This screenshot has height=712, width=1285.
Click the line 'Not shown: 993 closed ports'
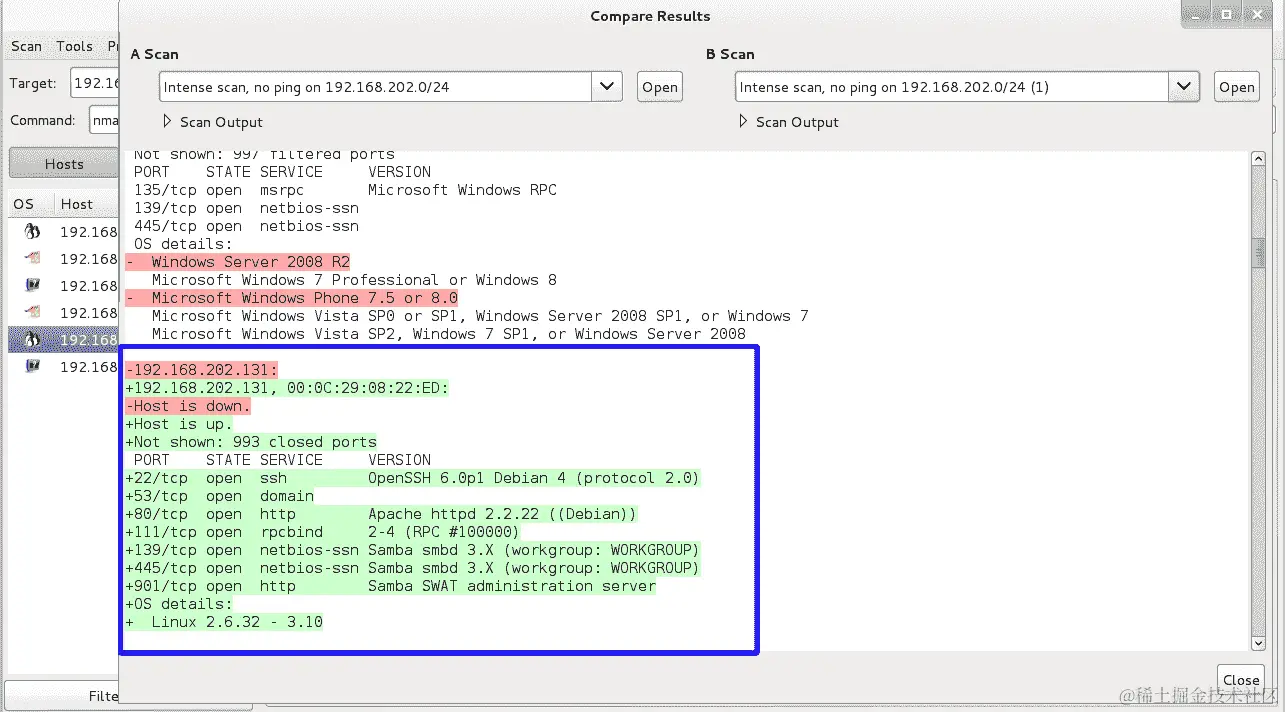(251, 442)
